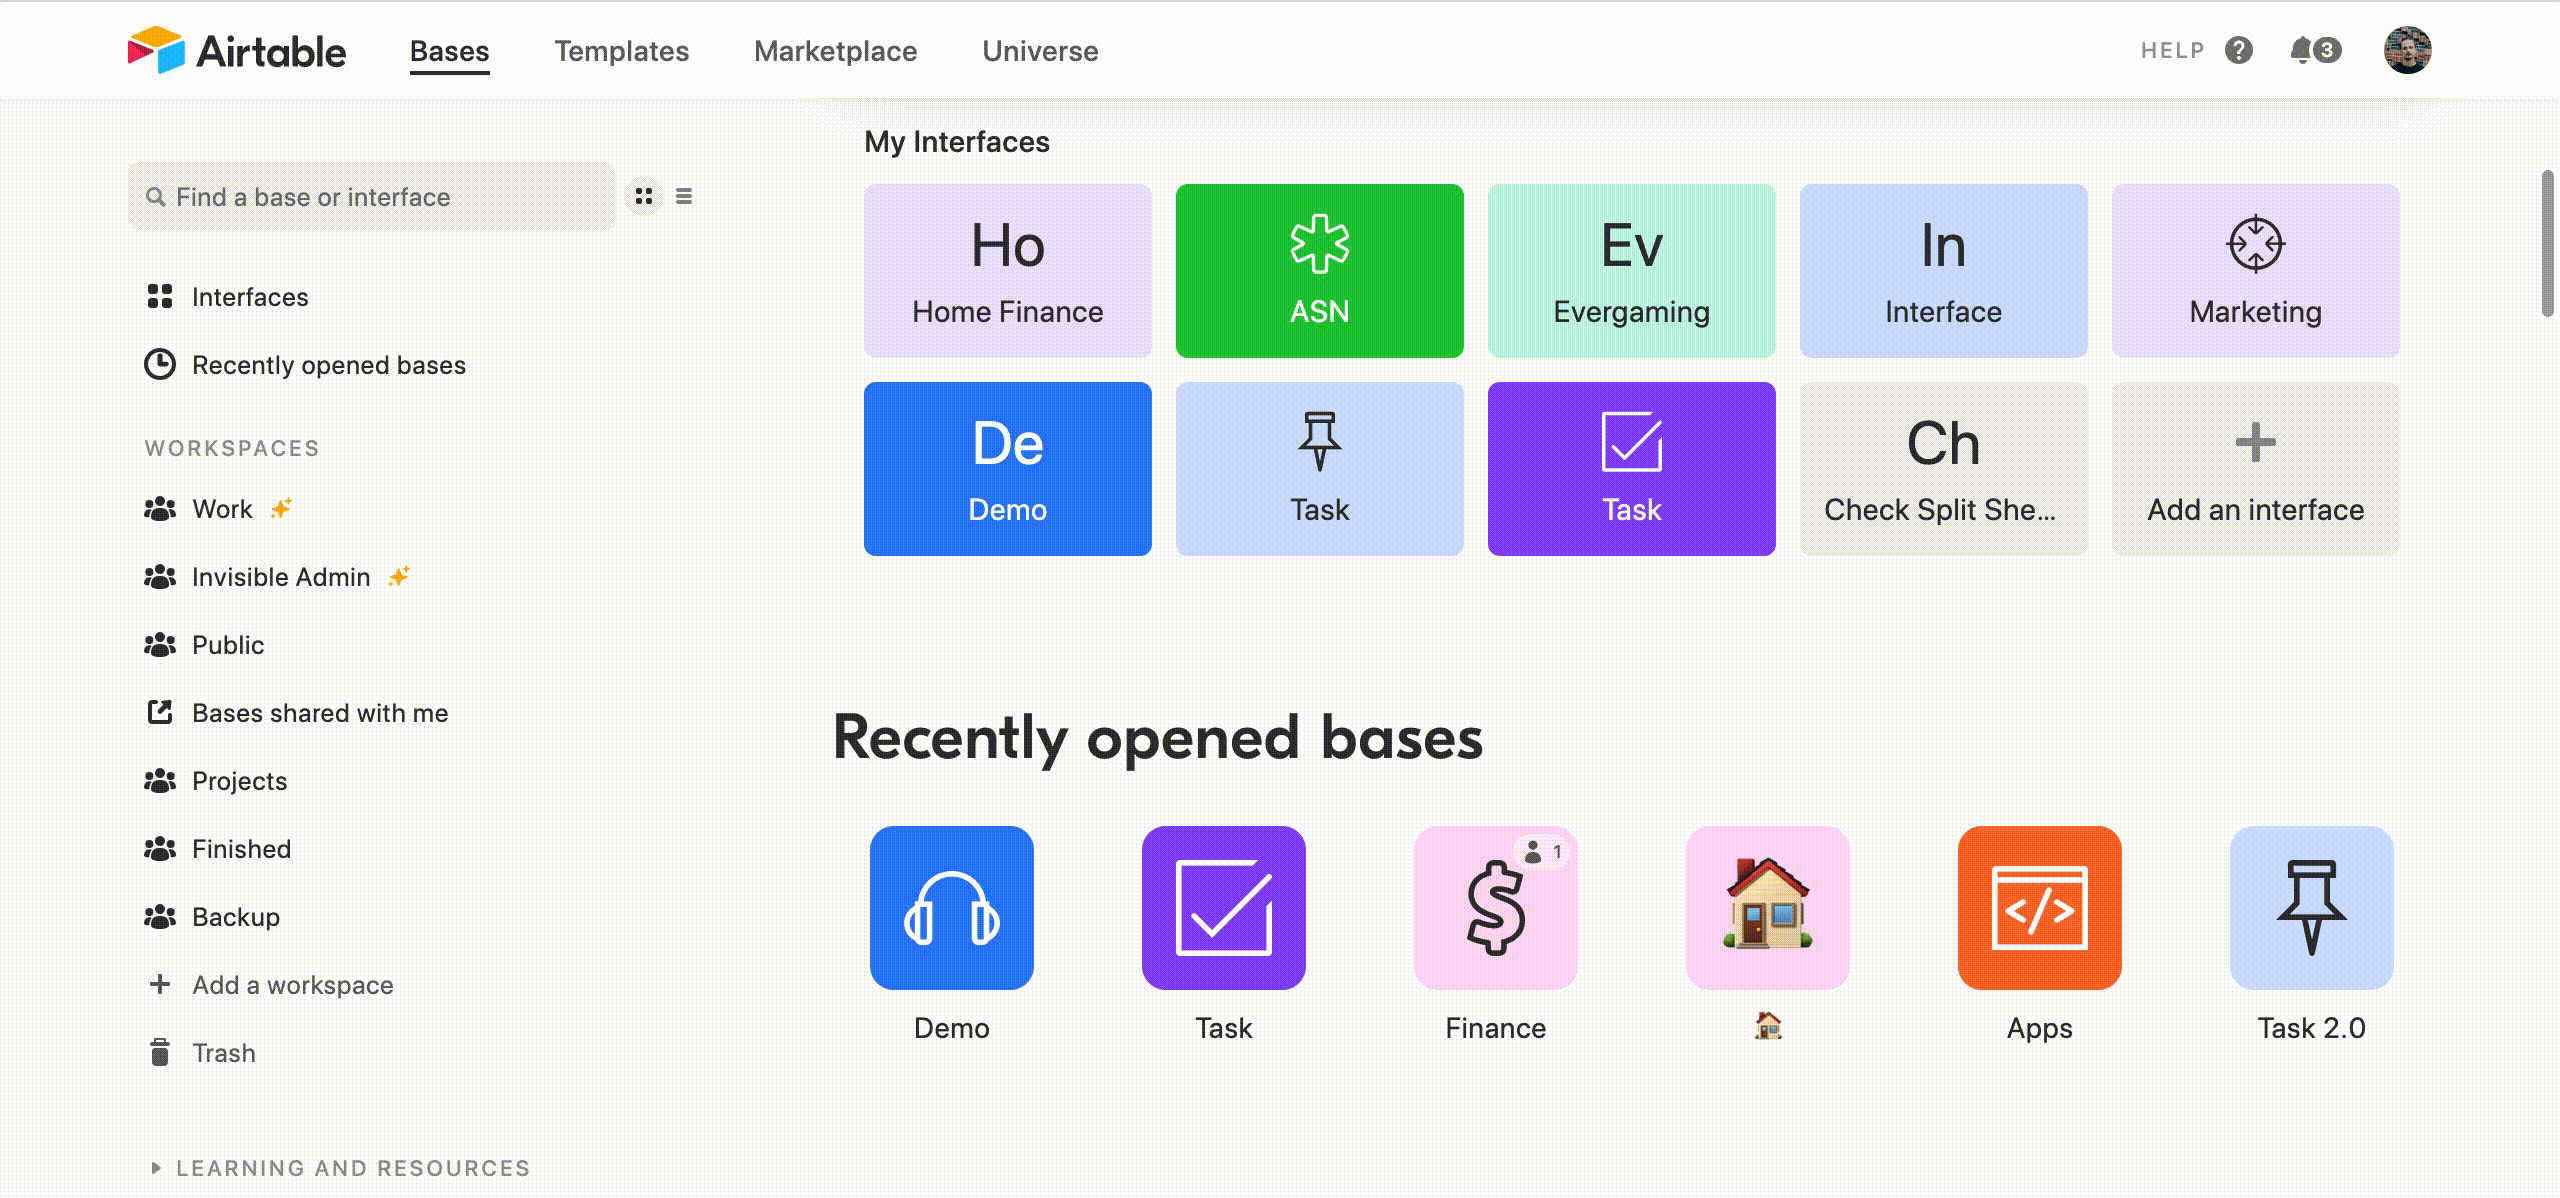
Task: Click Add a workspace
Action: point(292,985)
